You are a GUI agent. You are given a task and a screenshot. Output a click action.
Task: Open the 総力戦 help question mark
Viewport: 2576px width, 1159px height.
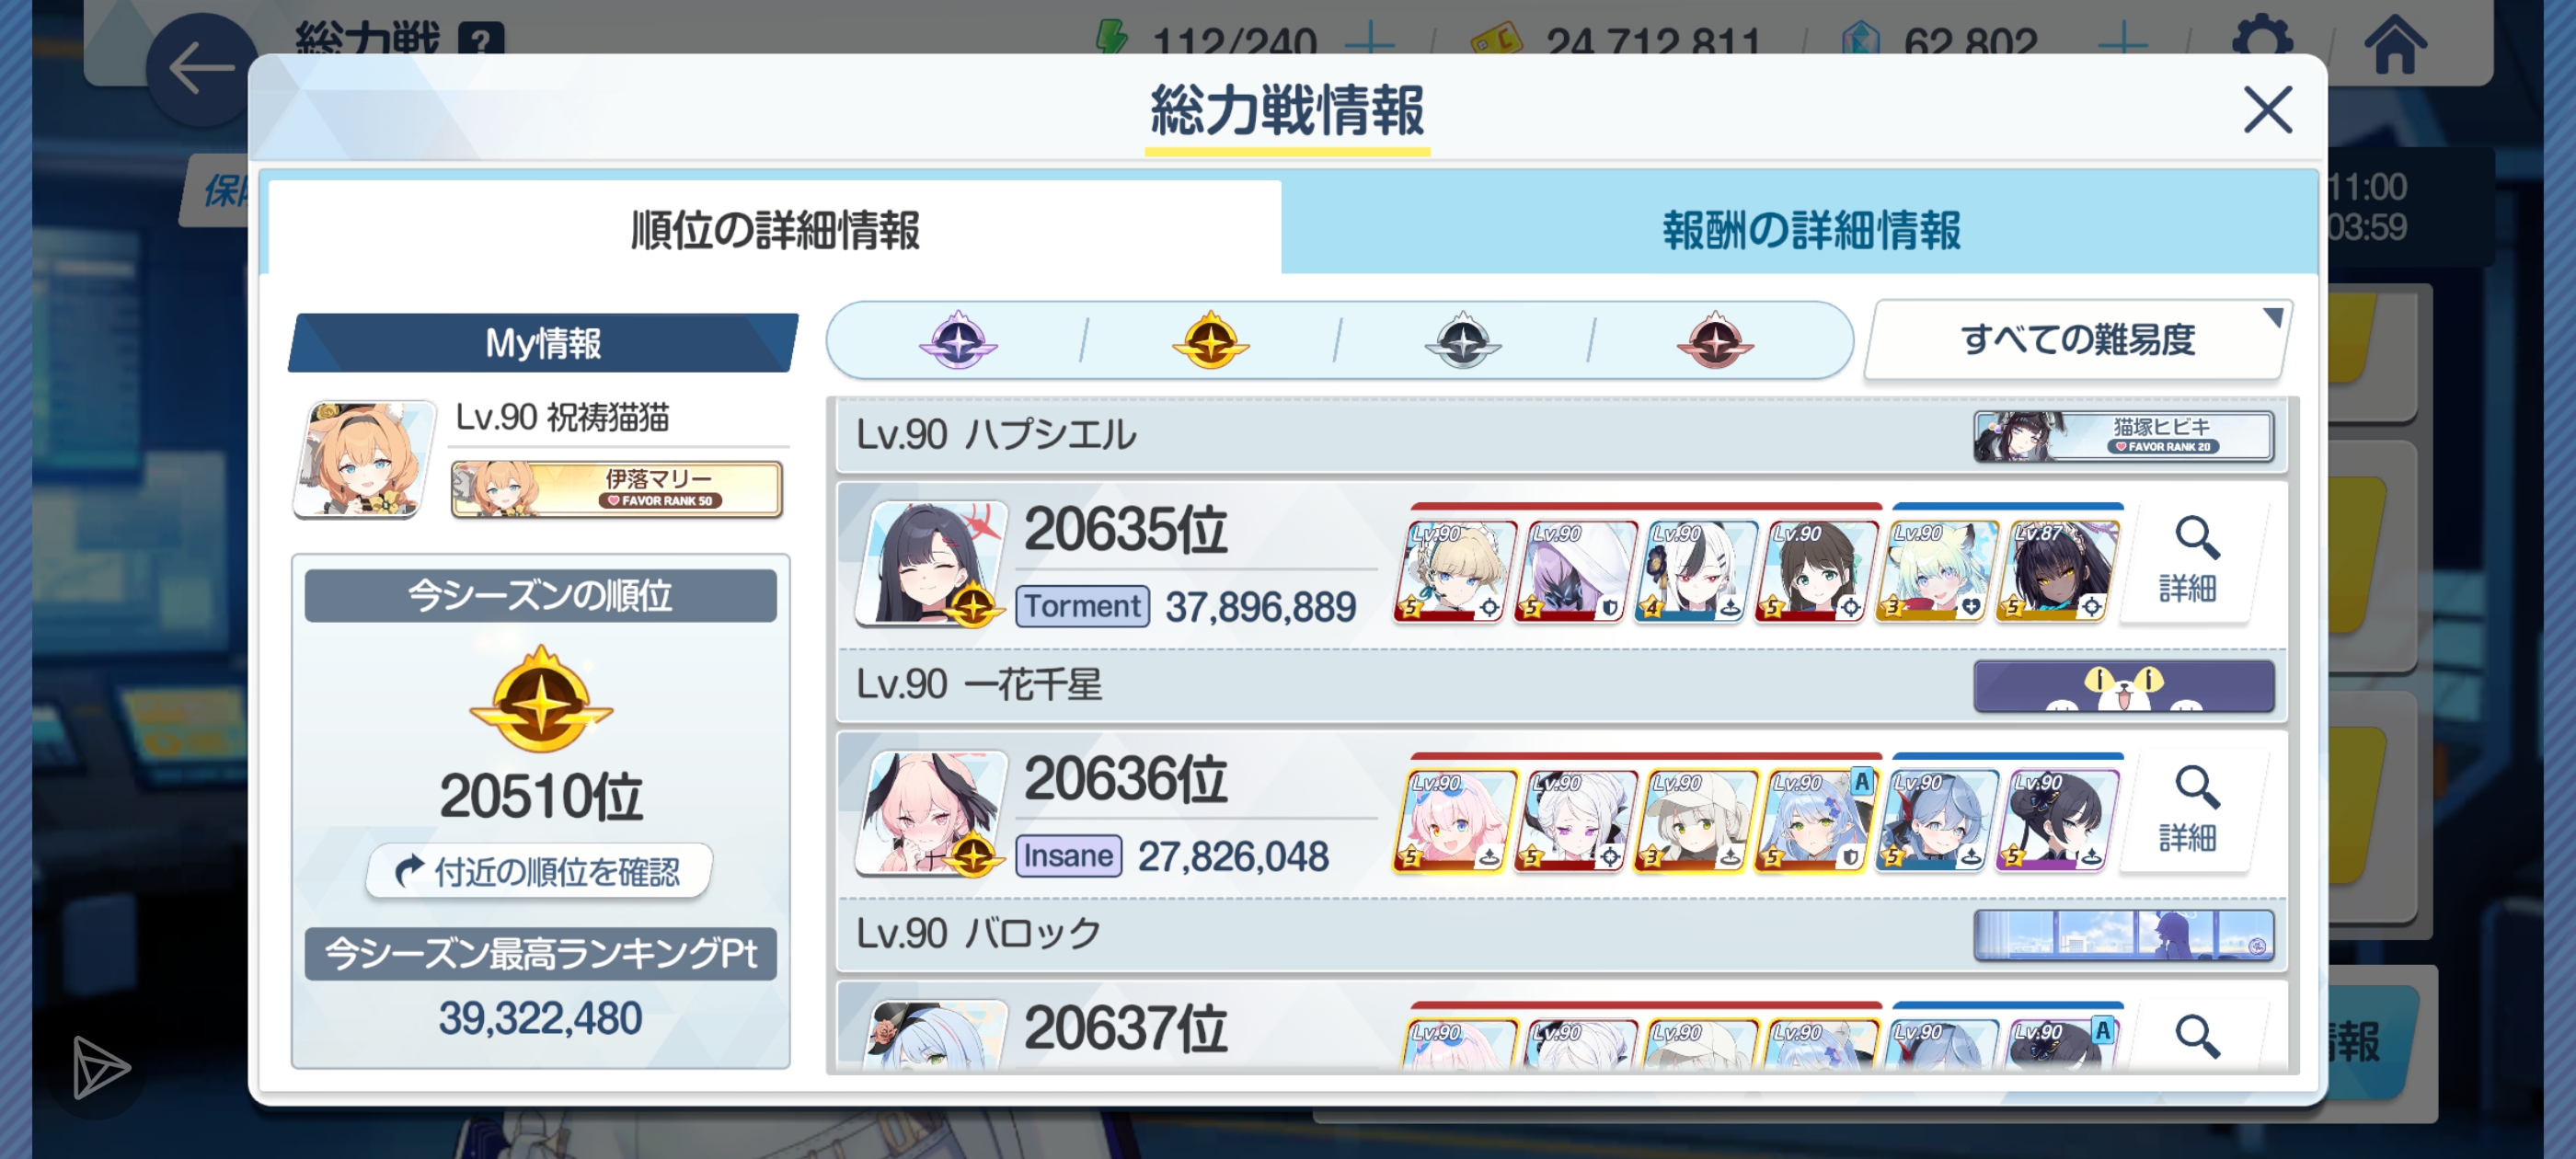[x=480, y=41]
